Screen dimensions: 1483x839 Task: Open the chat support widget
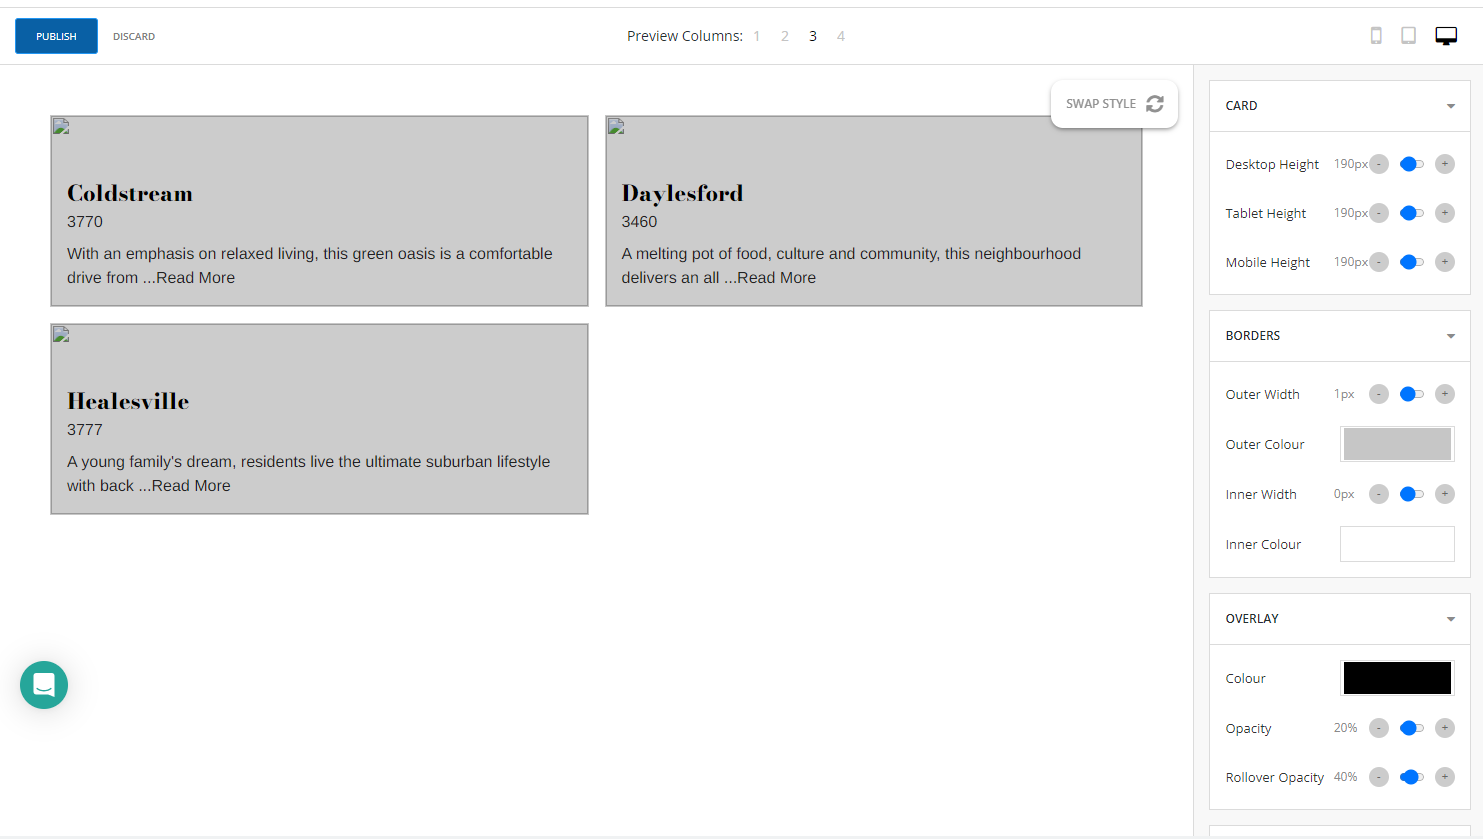[44, 685]
